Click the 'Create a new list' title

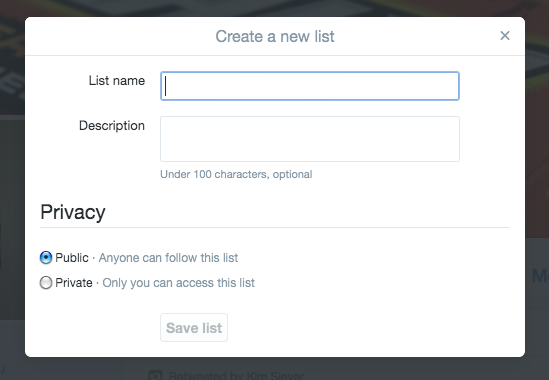(275, 36)
